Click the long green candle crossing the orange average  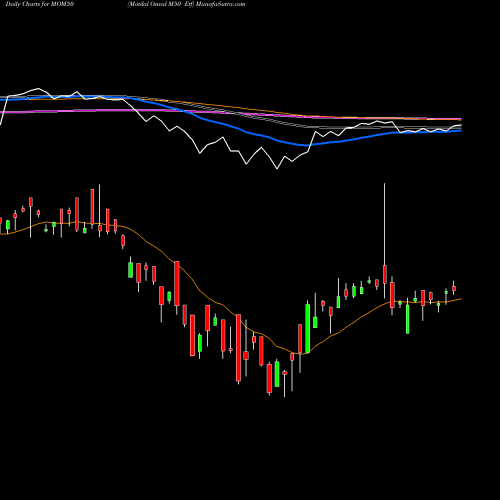307,327
